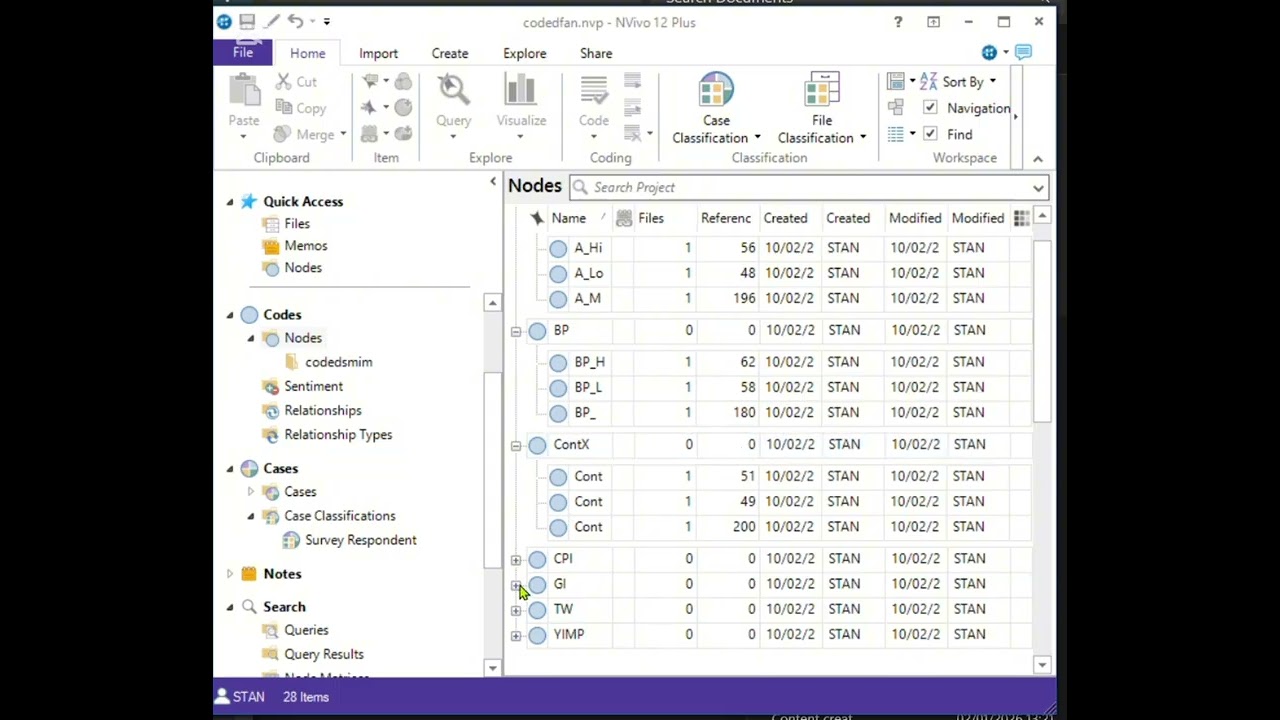Click the Copy icon in Clipboard group

coord(283,108)
